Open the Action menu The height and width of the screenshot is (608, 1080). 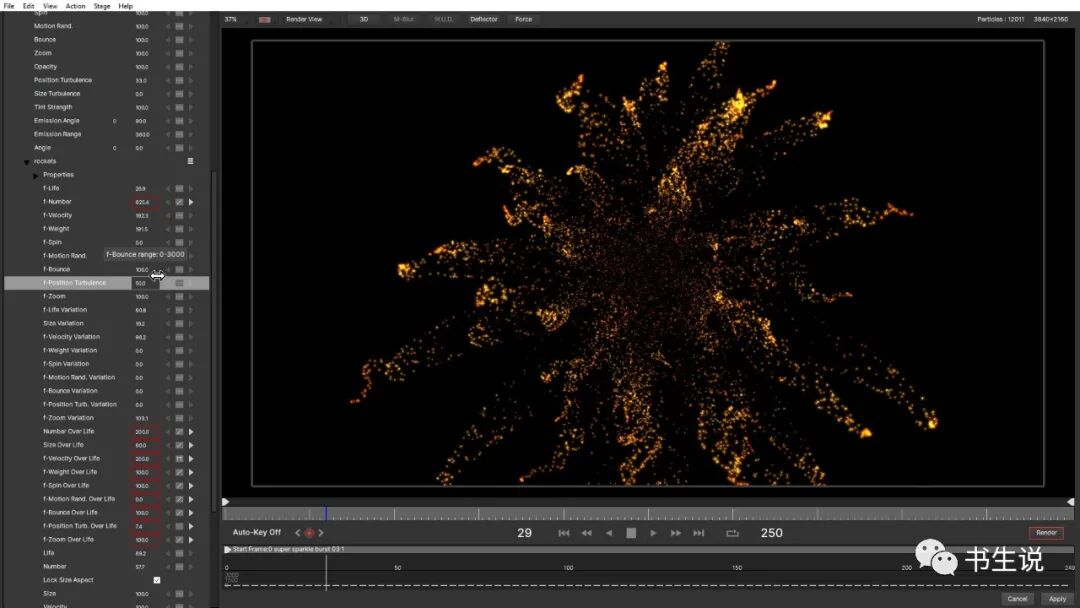(x=75, y=5)
